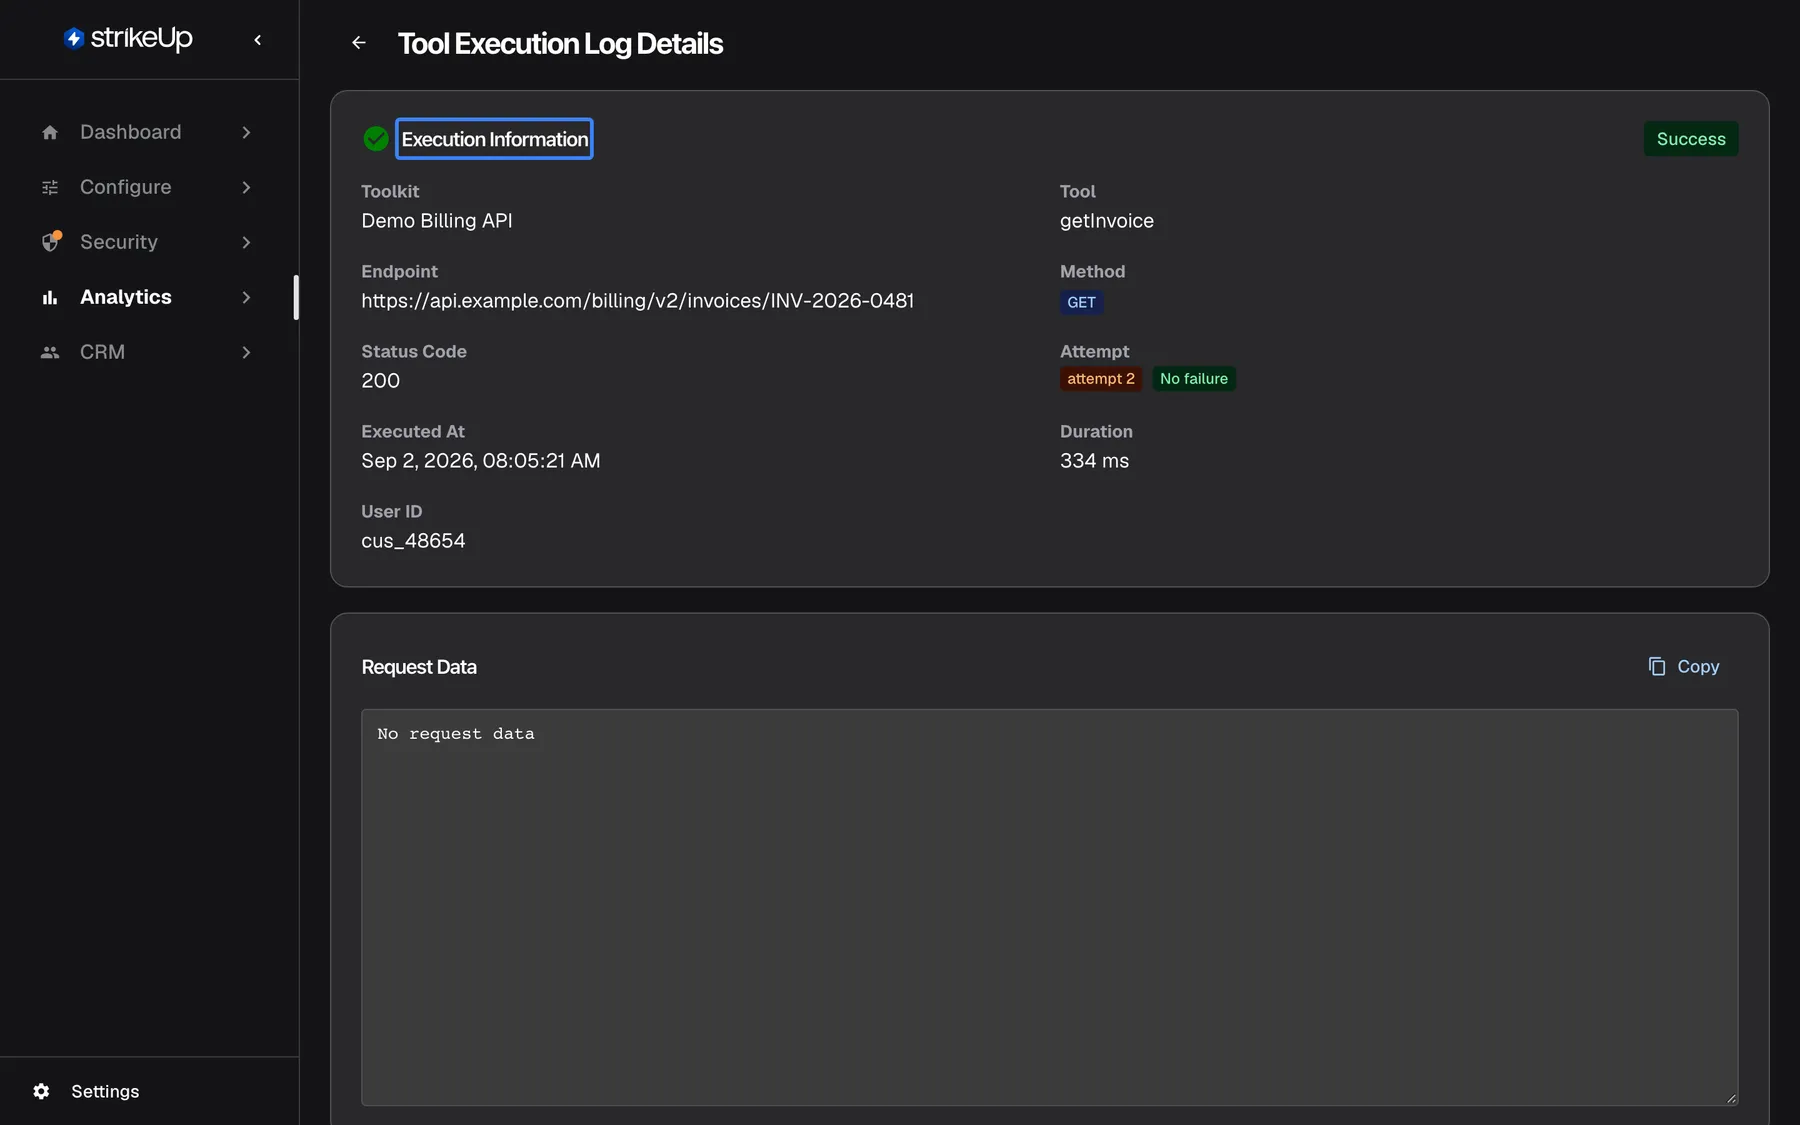The width and height of the screenshot is (1800, 1125).
Task: Click the No failure badge
Action: 1194,379
